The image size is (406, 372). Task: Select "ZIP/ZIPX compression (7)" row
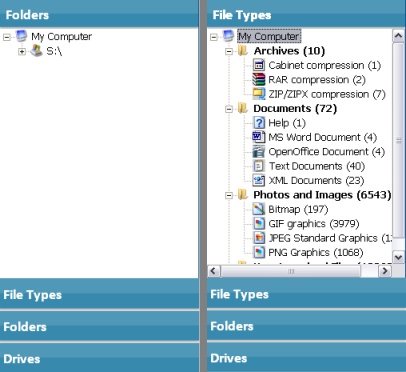327,94
